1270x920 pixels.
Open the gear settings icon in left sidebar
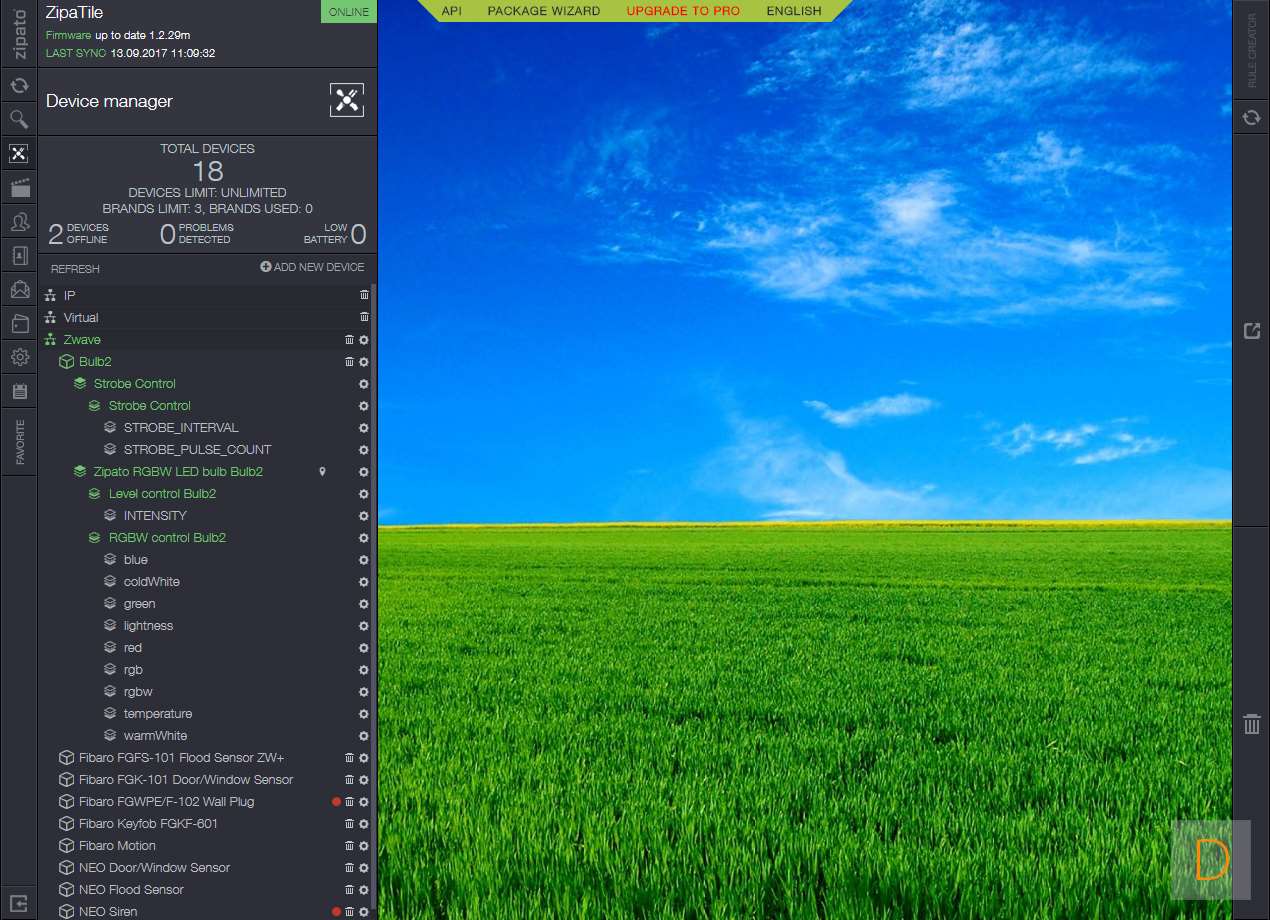pyautogui.click(x=19, y=357)
